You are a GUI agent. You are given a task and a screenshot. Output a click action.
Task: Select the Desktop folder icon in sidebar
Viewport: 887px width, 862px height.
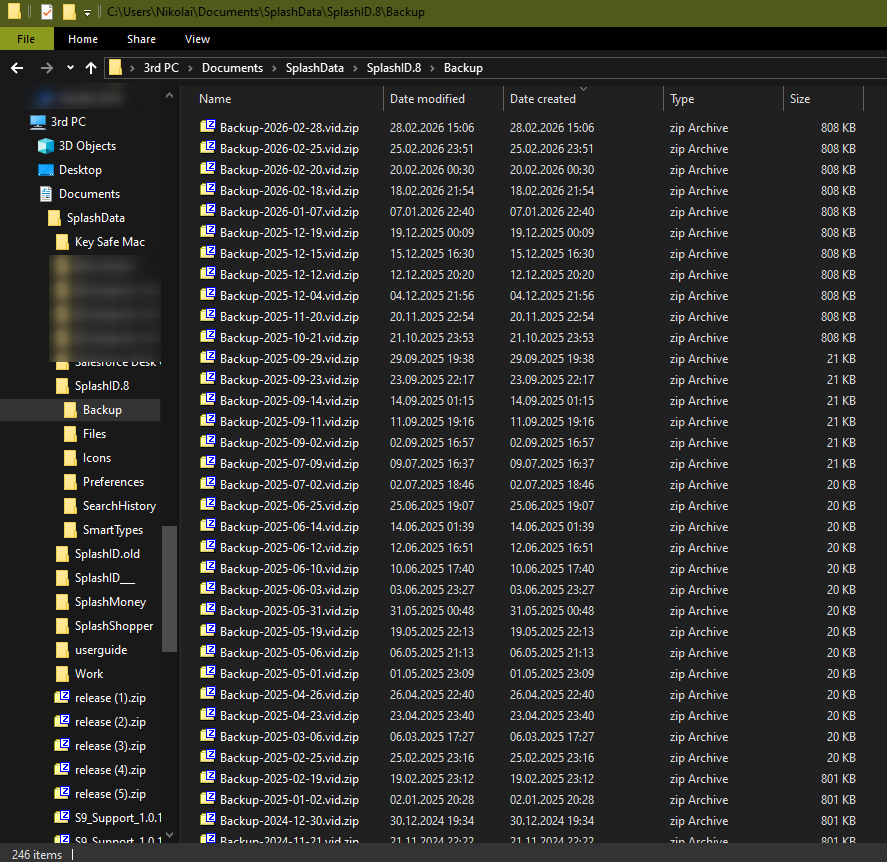[46, 170]
